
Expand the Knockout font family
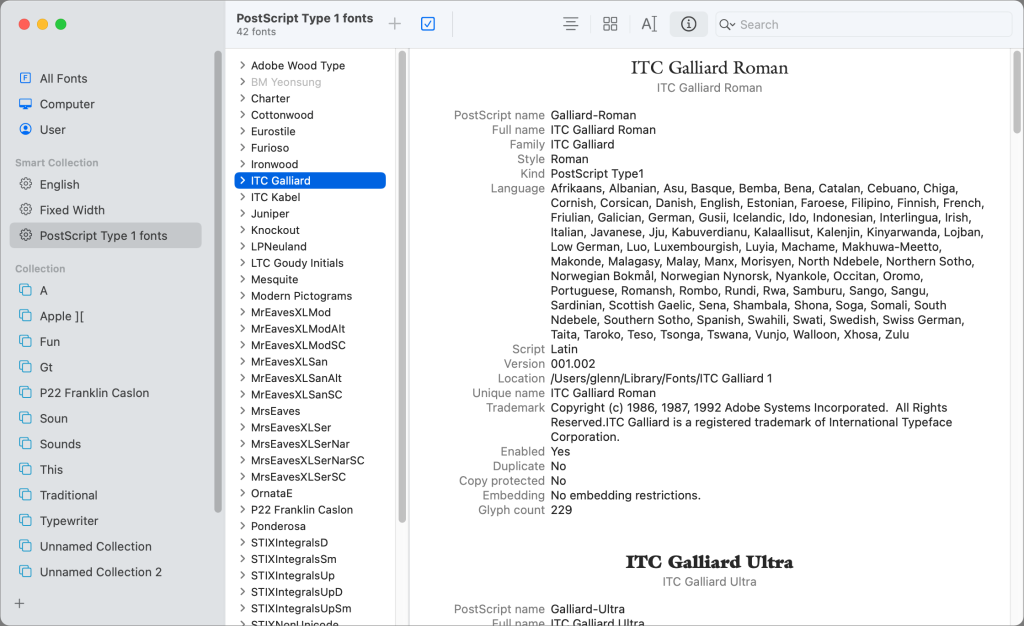(x=242, y=230)
